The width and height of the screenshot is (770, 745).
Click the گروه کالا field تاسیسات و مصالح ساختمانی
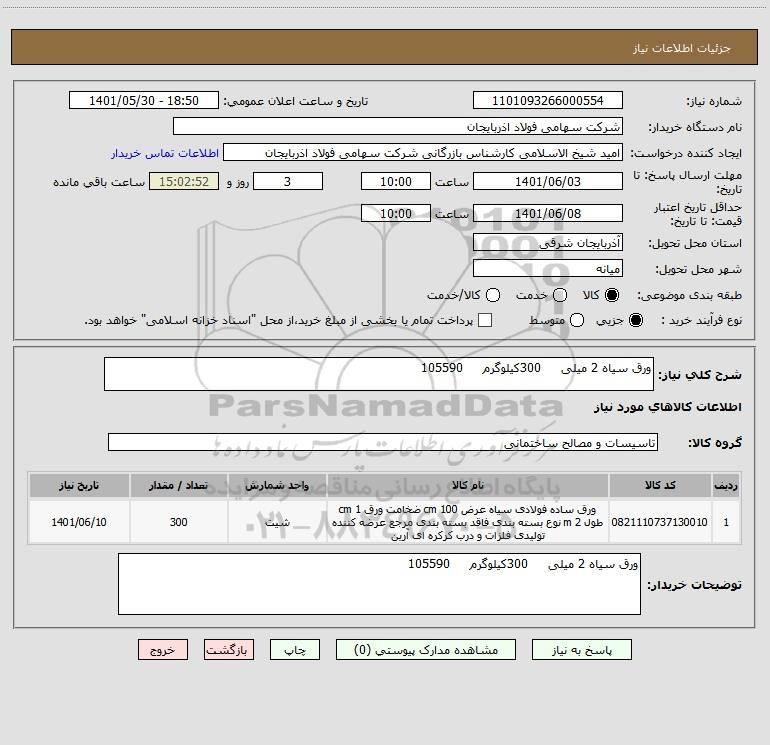pyautogui.click(x=383, y=442)
